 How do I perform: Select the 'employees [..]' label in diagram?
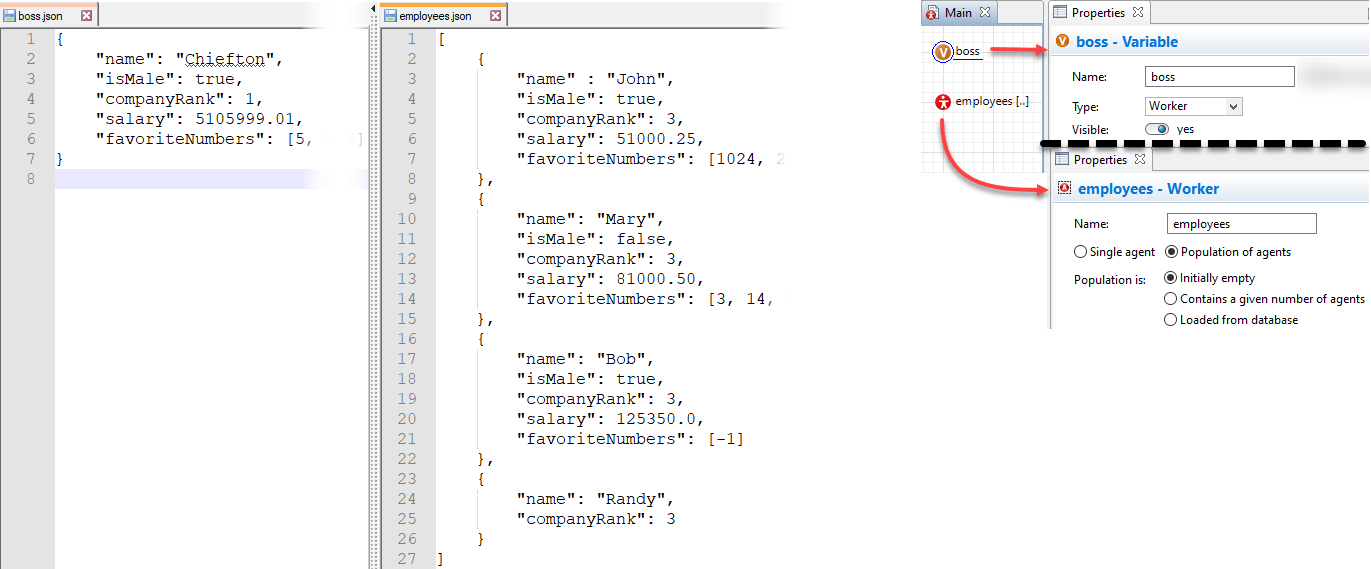coord(992,101)
